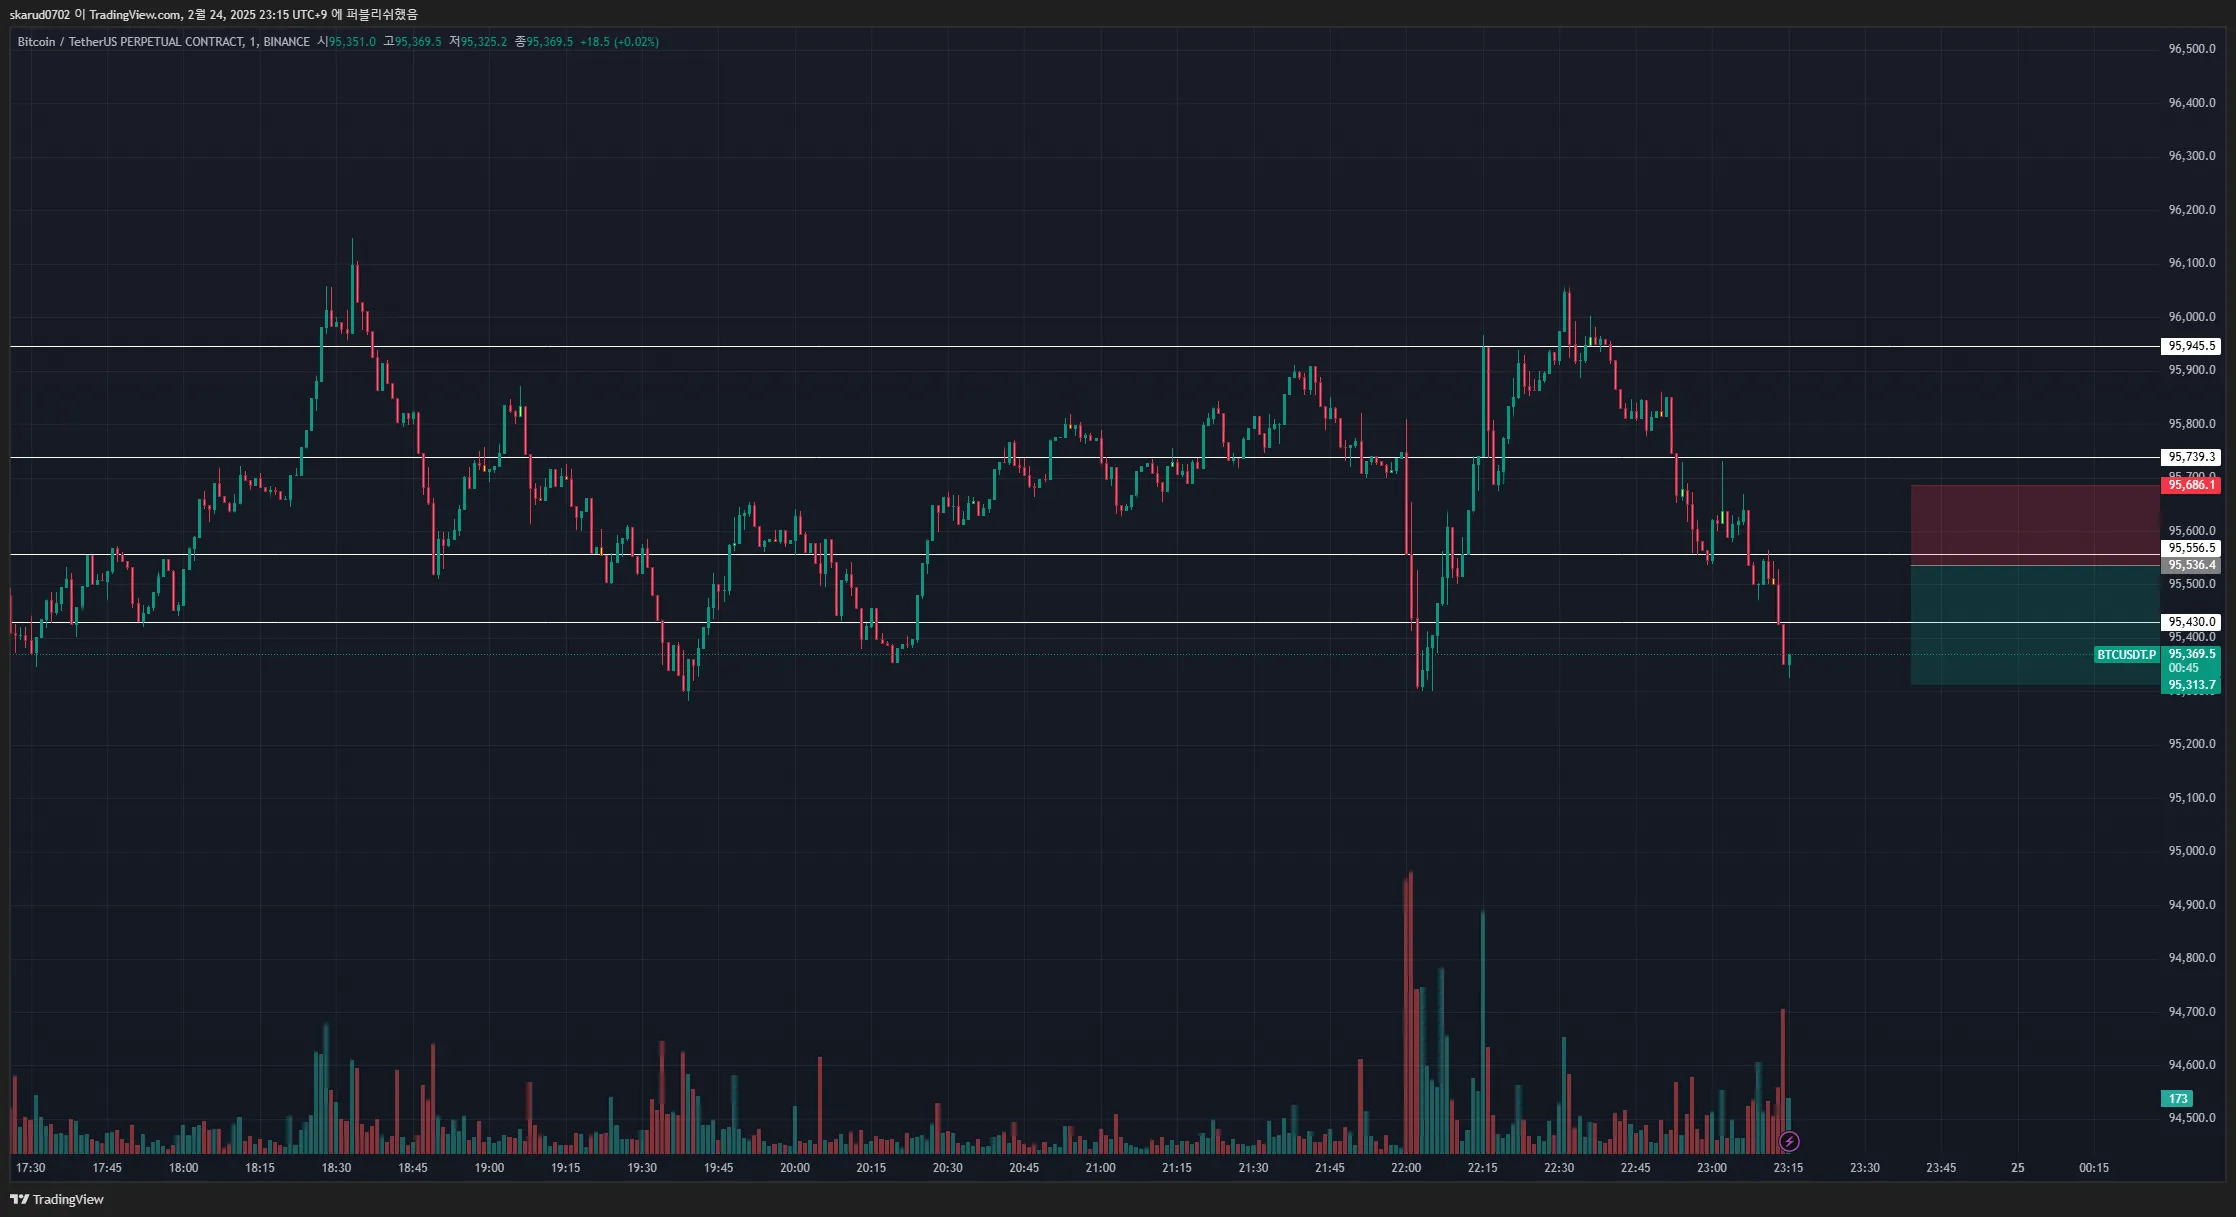Click the 95,000.0 price axis label
Viewport: 2236px width, 1217px height.
(x=2192, y=851)
